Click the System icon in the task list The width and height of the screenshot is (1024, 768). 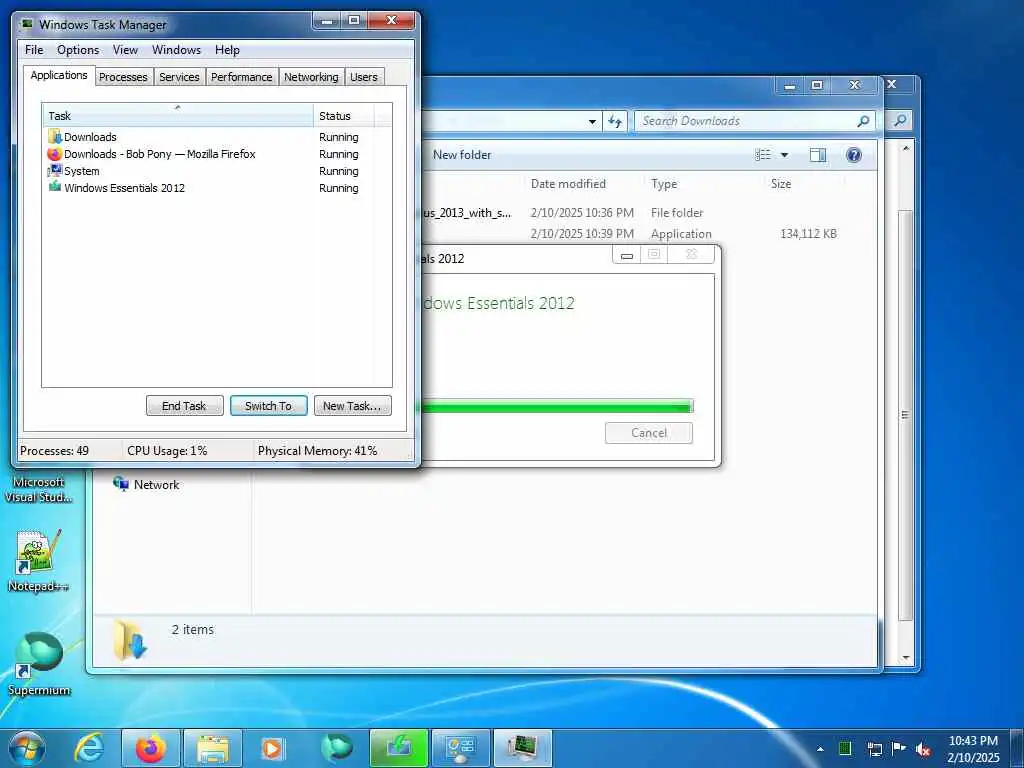(x=54, y=171)
